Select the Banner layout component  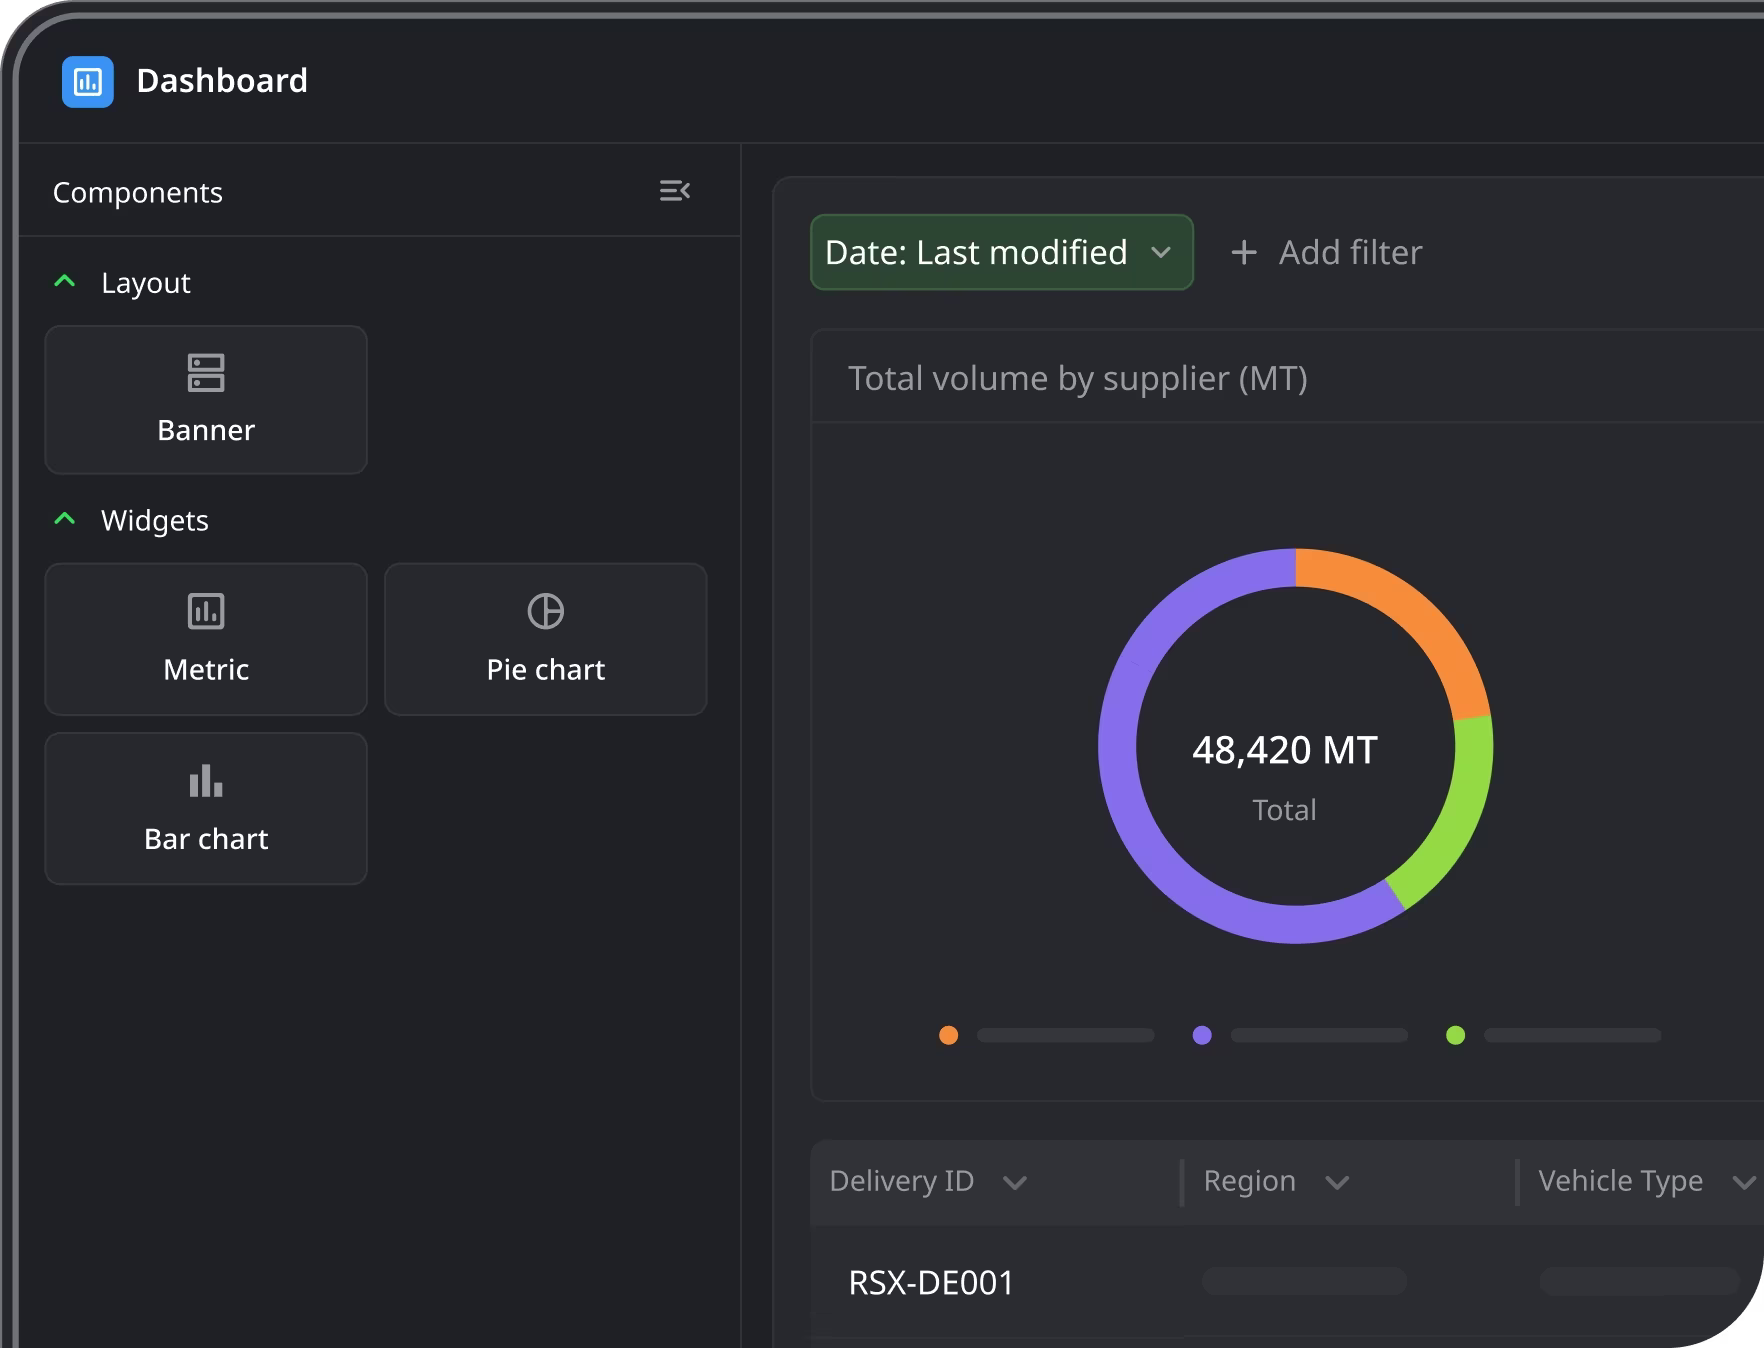tap(206, 400)
